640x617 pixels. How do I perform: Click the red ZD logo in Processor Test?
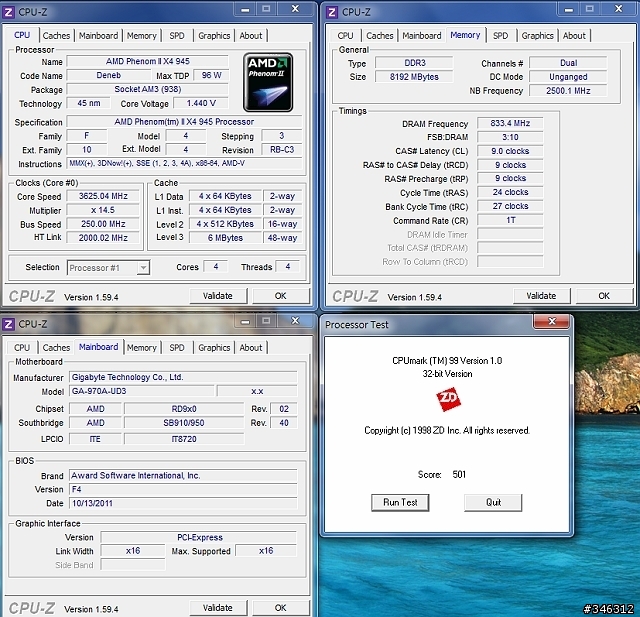point(448,399)
